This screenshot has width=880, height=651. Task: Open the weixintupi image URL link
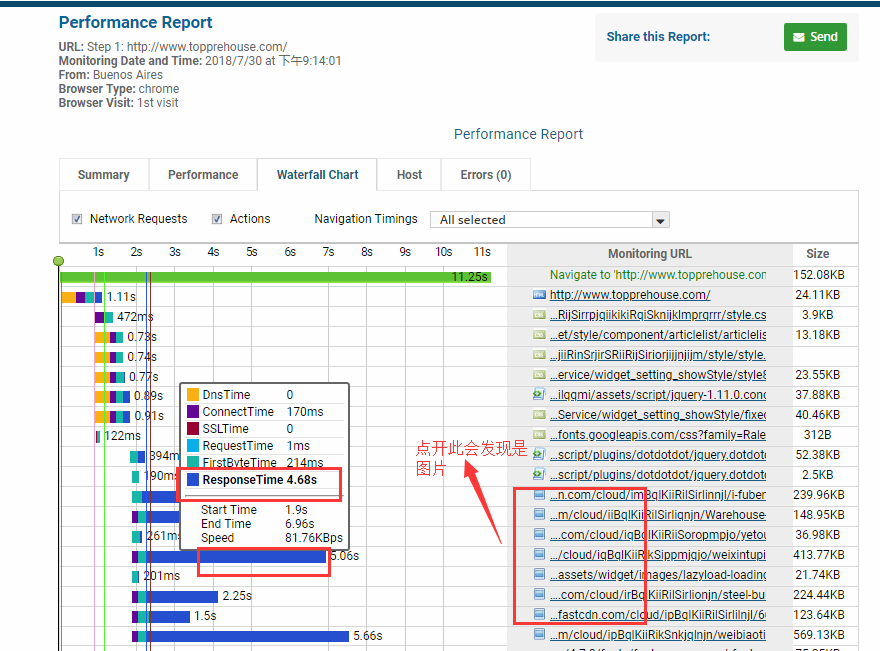(657, 555)
